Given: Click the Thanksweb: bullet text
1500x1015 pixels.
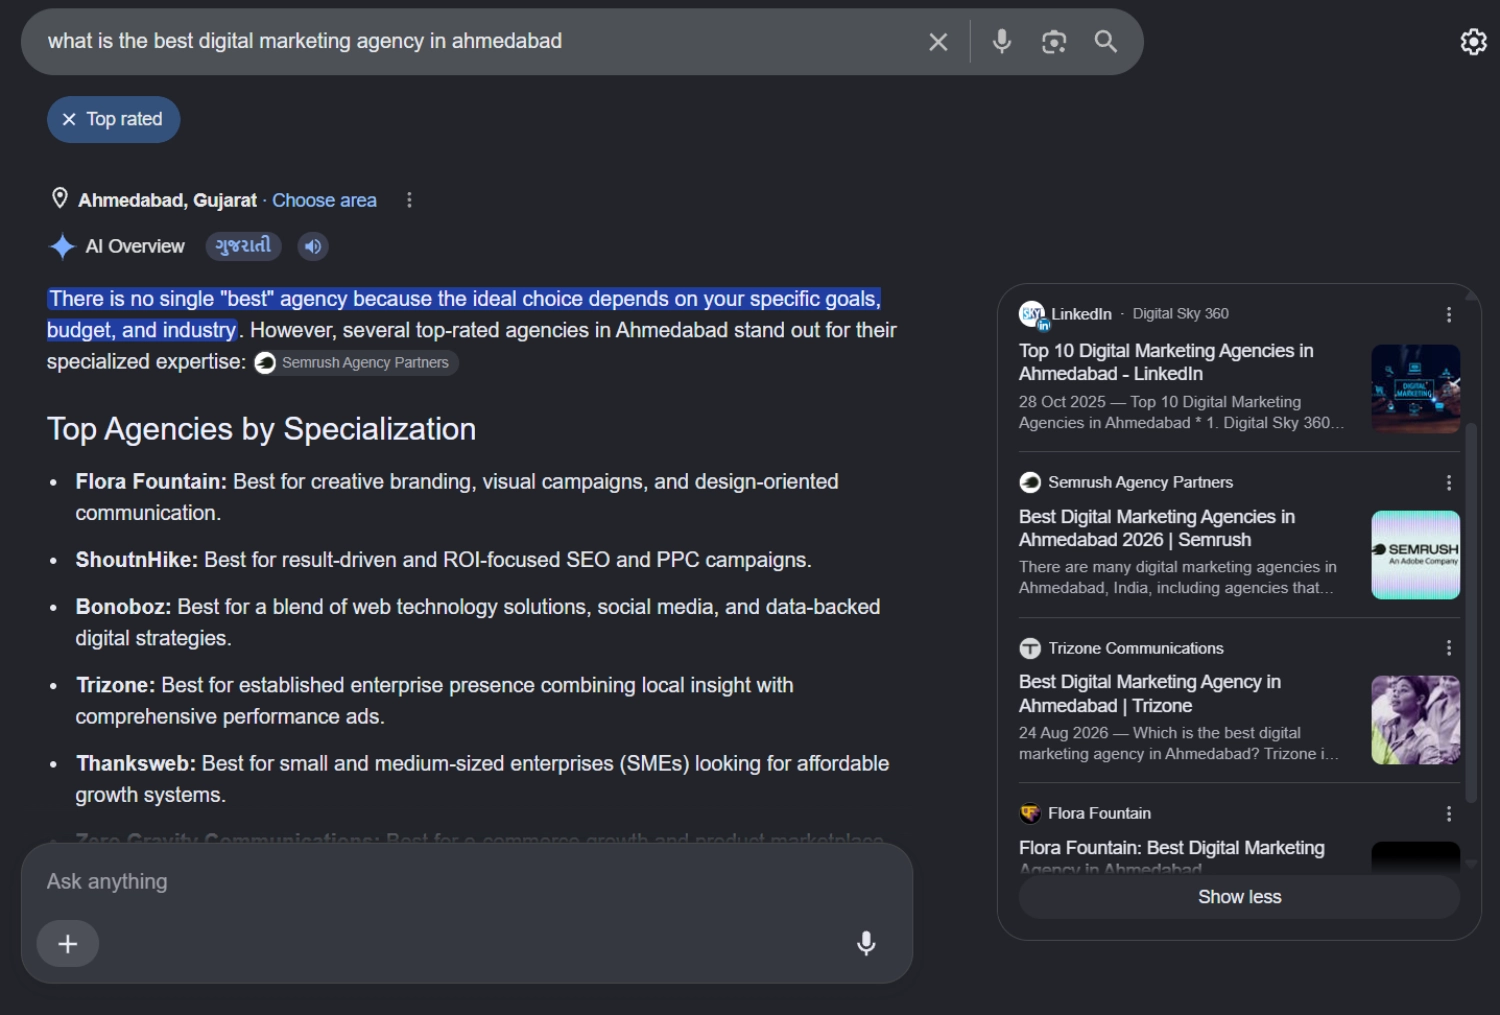Looking at the screenshot, I should (482, 779).
